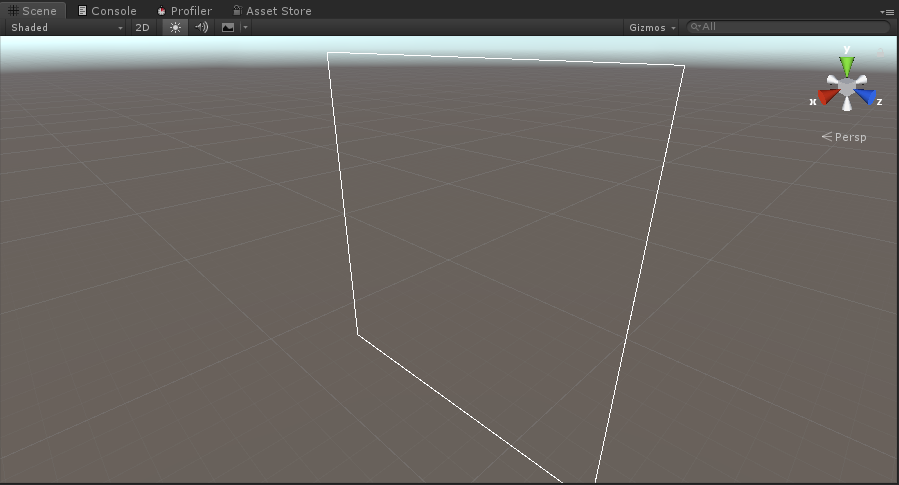Click the white bottom negative-Y cone
The width and height of the screenshot is (899, 485).
(x=847, y=104)
